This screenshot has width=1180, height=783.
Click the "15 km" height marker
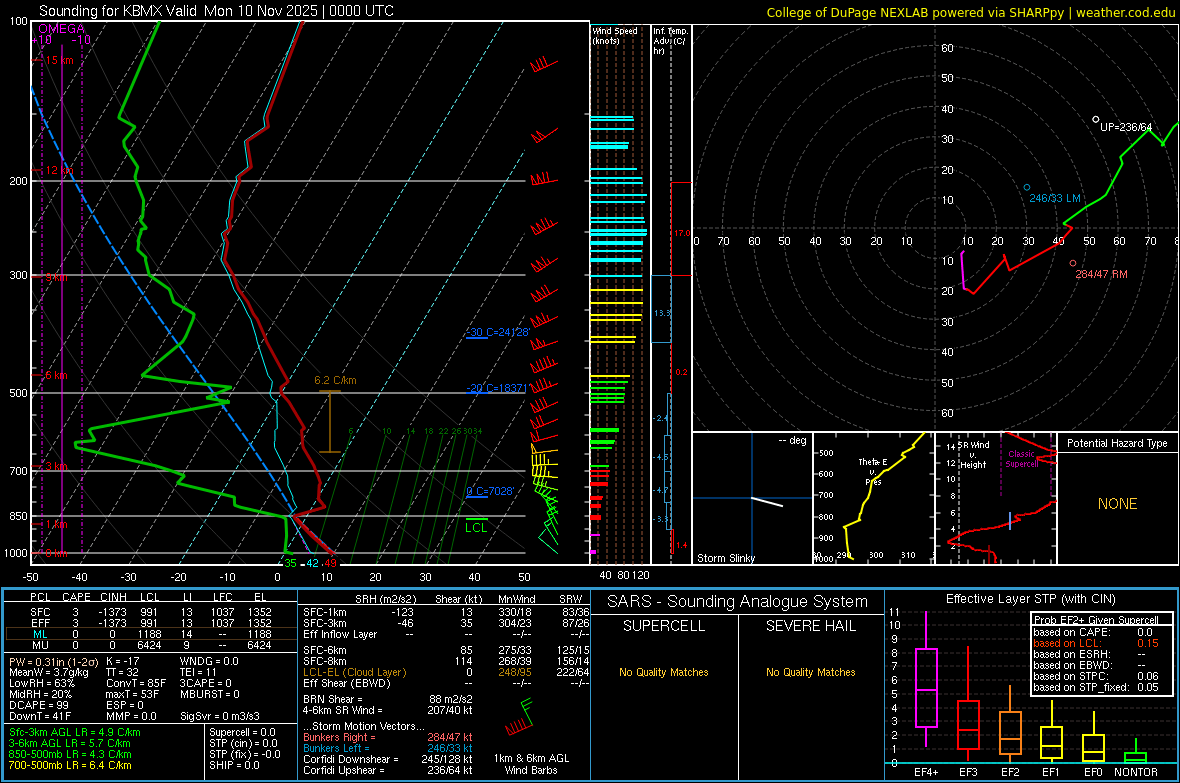click(x=59, y=60)
